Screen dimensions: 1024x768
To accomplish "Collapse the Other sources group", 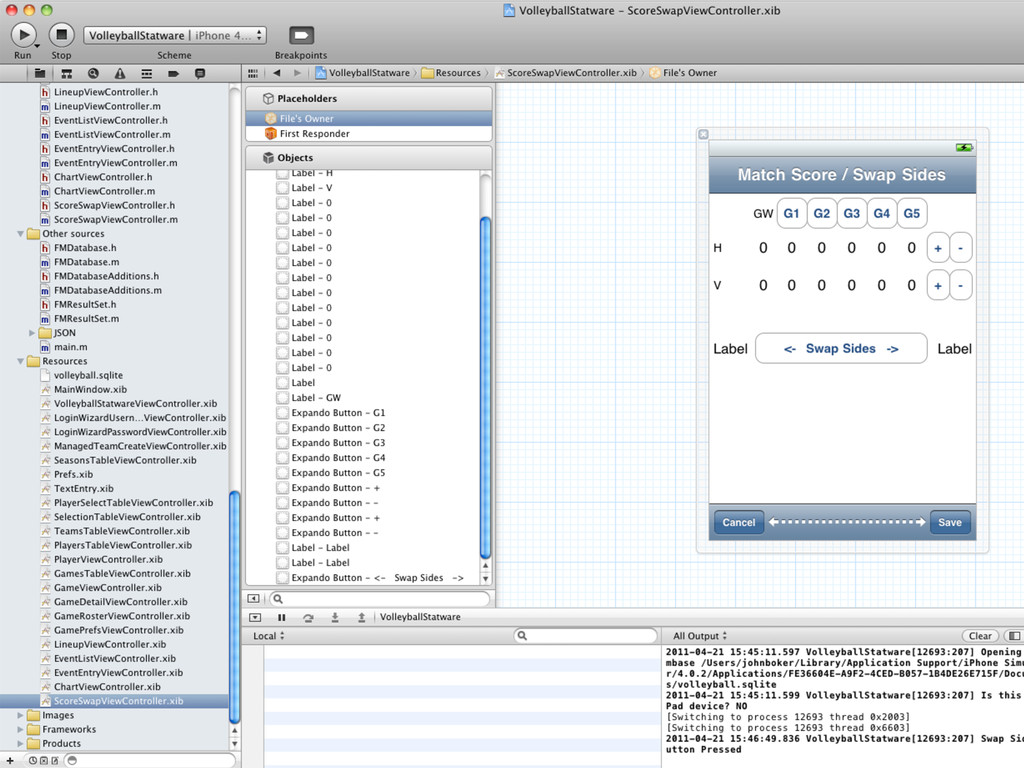I will [x=20, y=234].
